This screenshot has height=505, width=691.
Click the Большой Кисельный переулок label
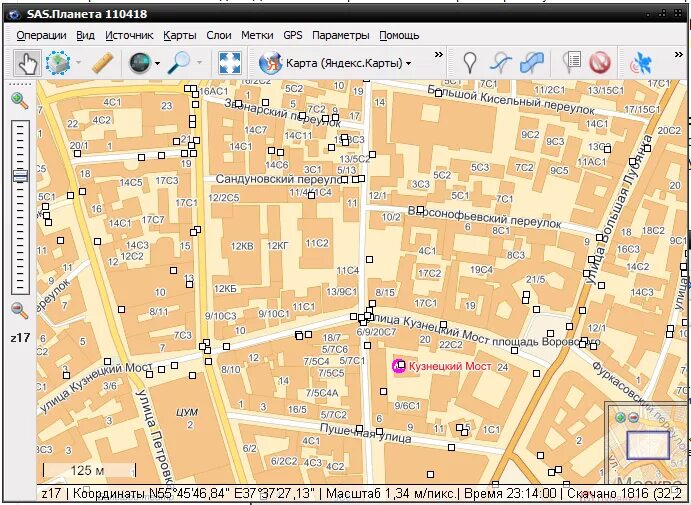tap(511, 100)
